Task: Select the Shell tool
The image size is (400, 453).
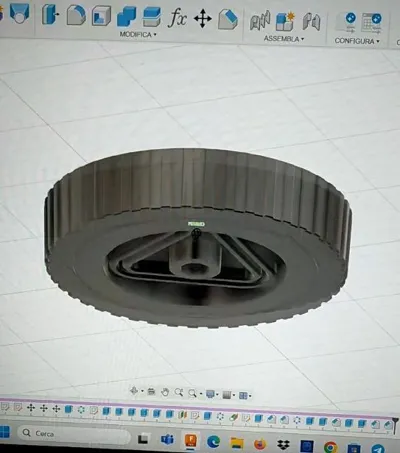Action: pyautogui.click(x=101, y=16)
